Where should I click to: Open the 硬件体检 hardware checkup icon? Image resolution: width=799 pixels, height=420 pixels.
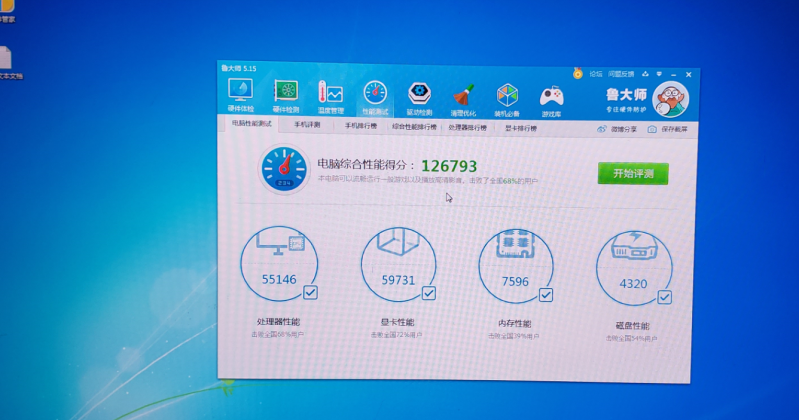coord(240,95)
